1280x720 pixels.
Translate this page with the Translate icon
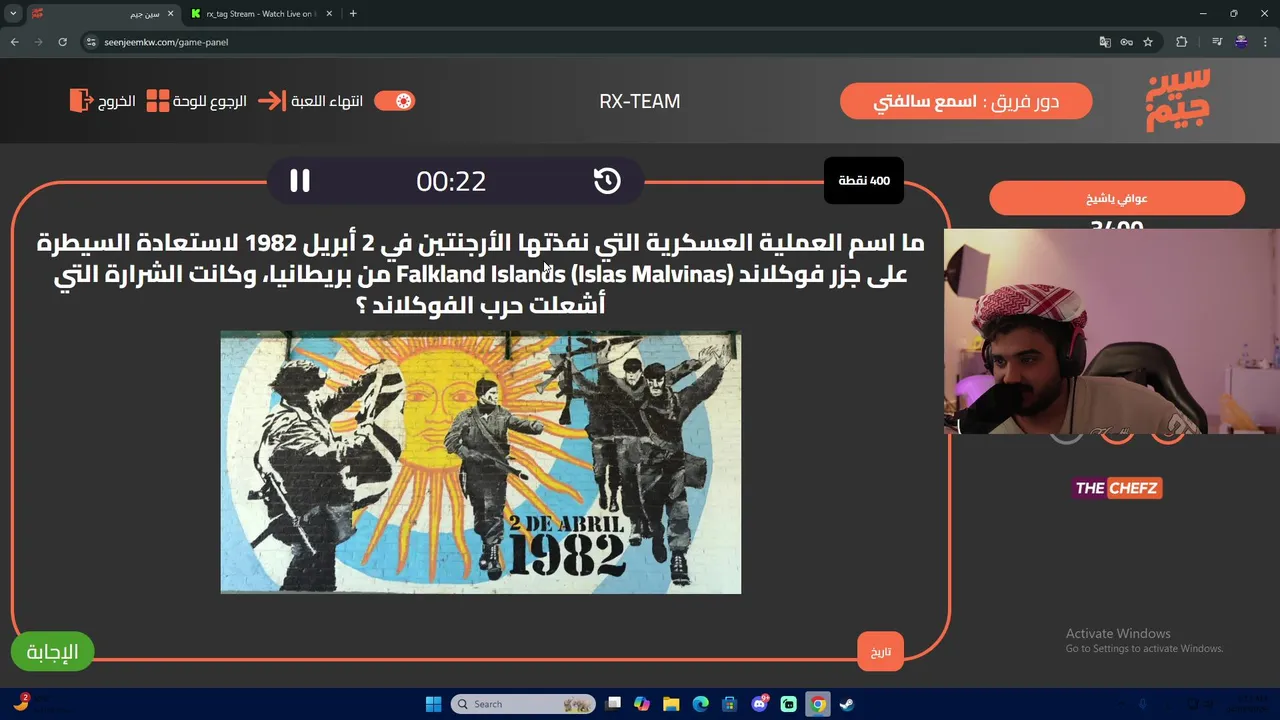(1105, 42)
